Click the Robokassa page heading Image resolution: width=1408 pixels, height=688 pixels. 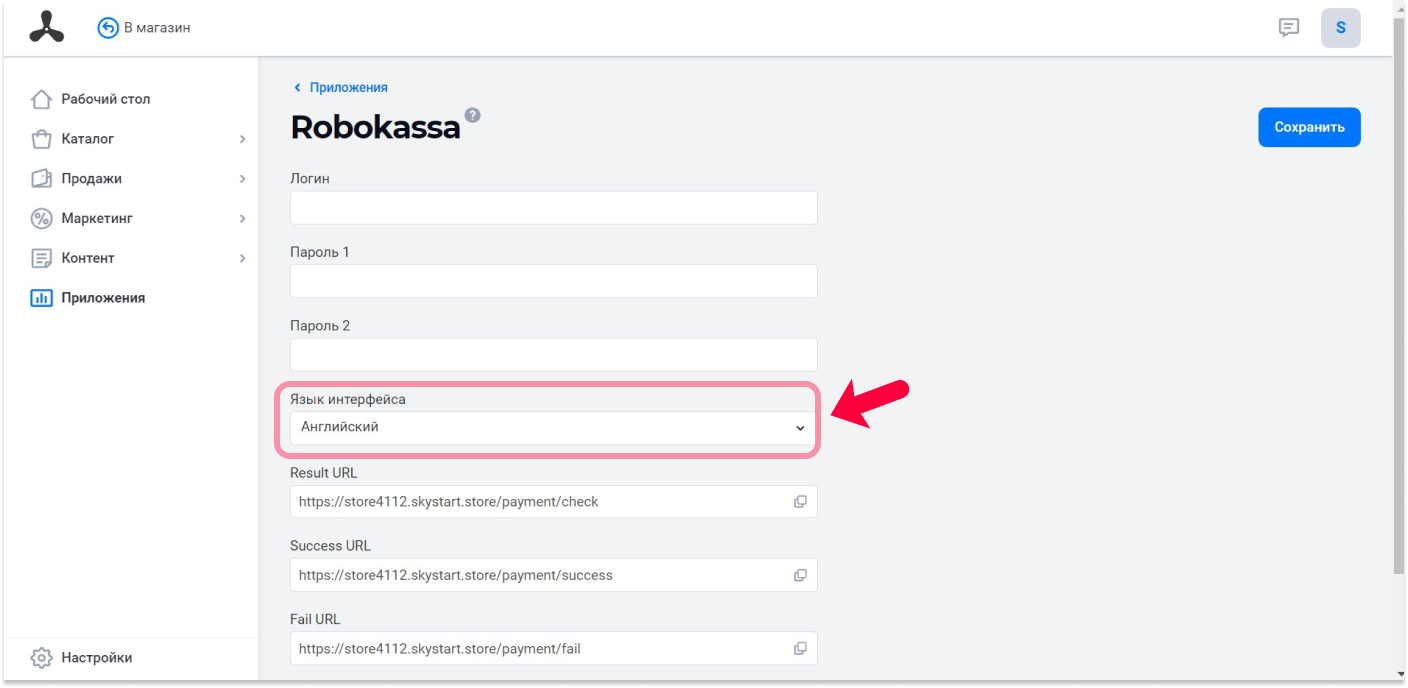375,127
